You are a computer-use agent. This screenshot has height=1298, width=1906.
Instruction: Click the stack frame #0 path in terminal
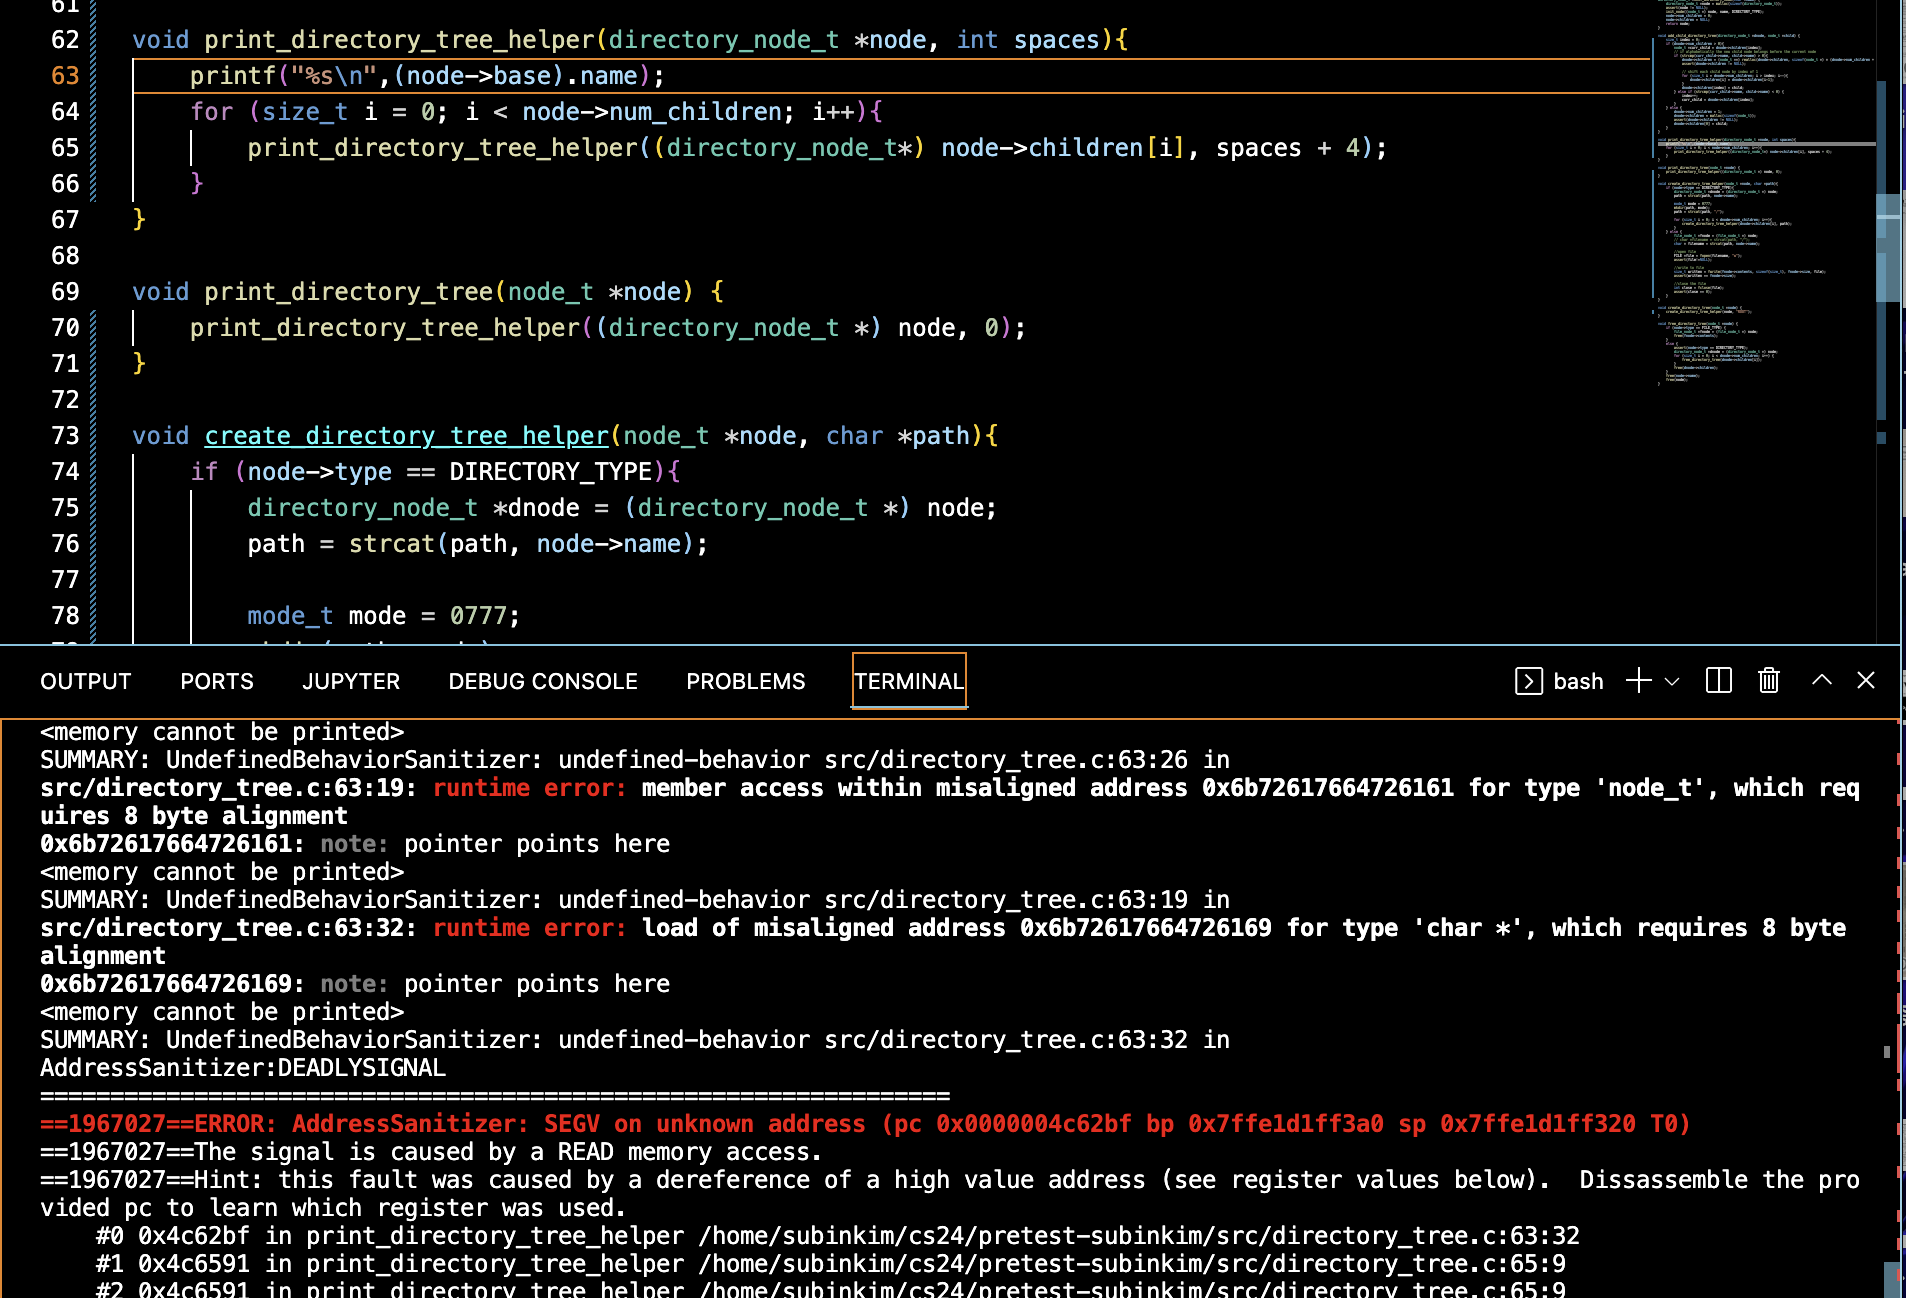[x=1139, y=1236]
